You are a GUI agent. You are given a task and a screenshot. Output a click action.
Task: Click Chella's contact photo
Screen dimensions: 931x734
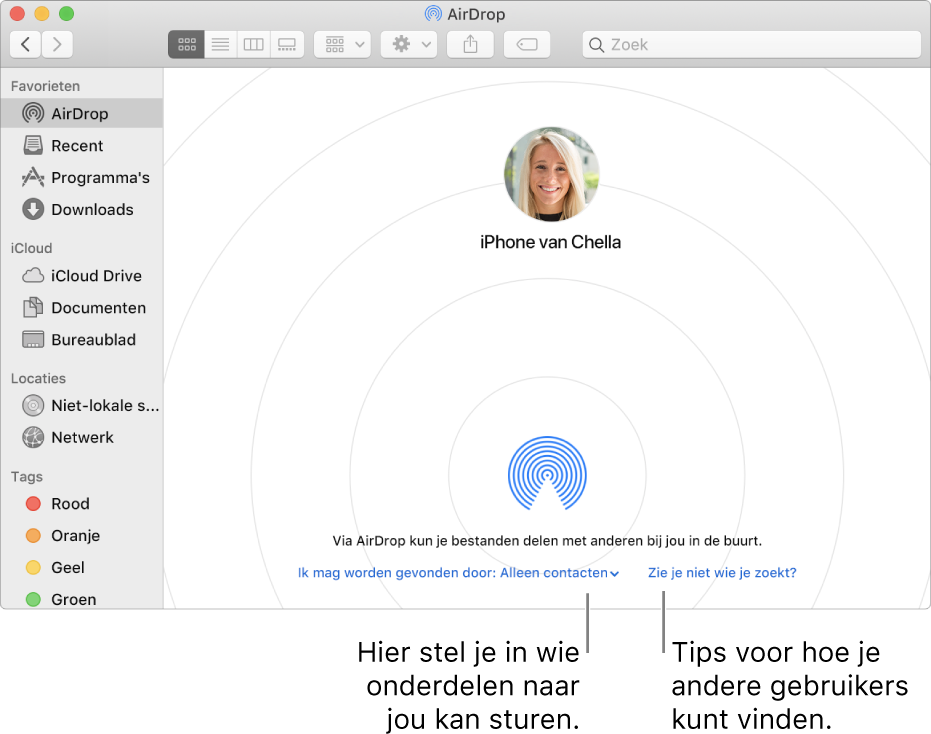tap(552, 174)
